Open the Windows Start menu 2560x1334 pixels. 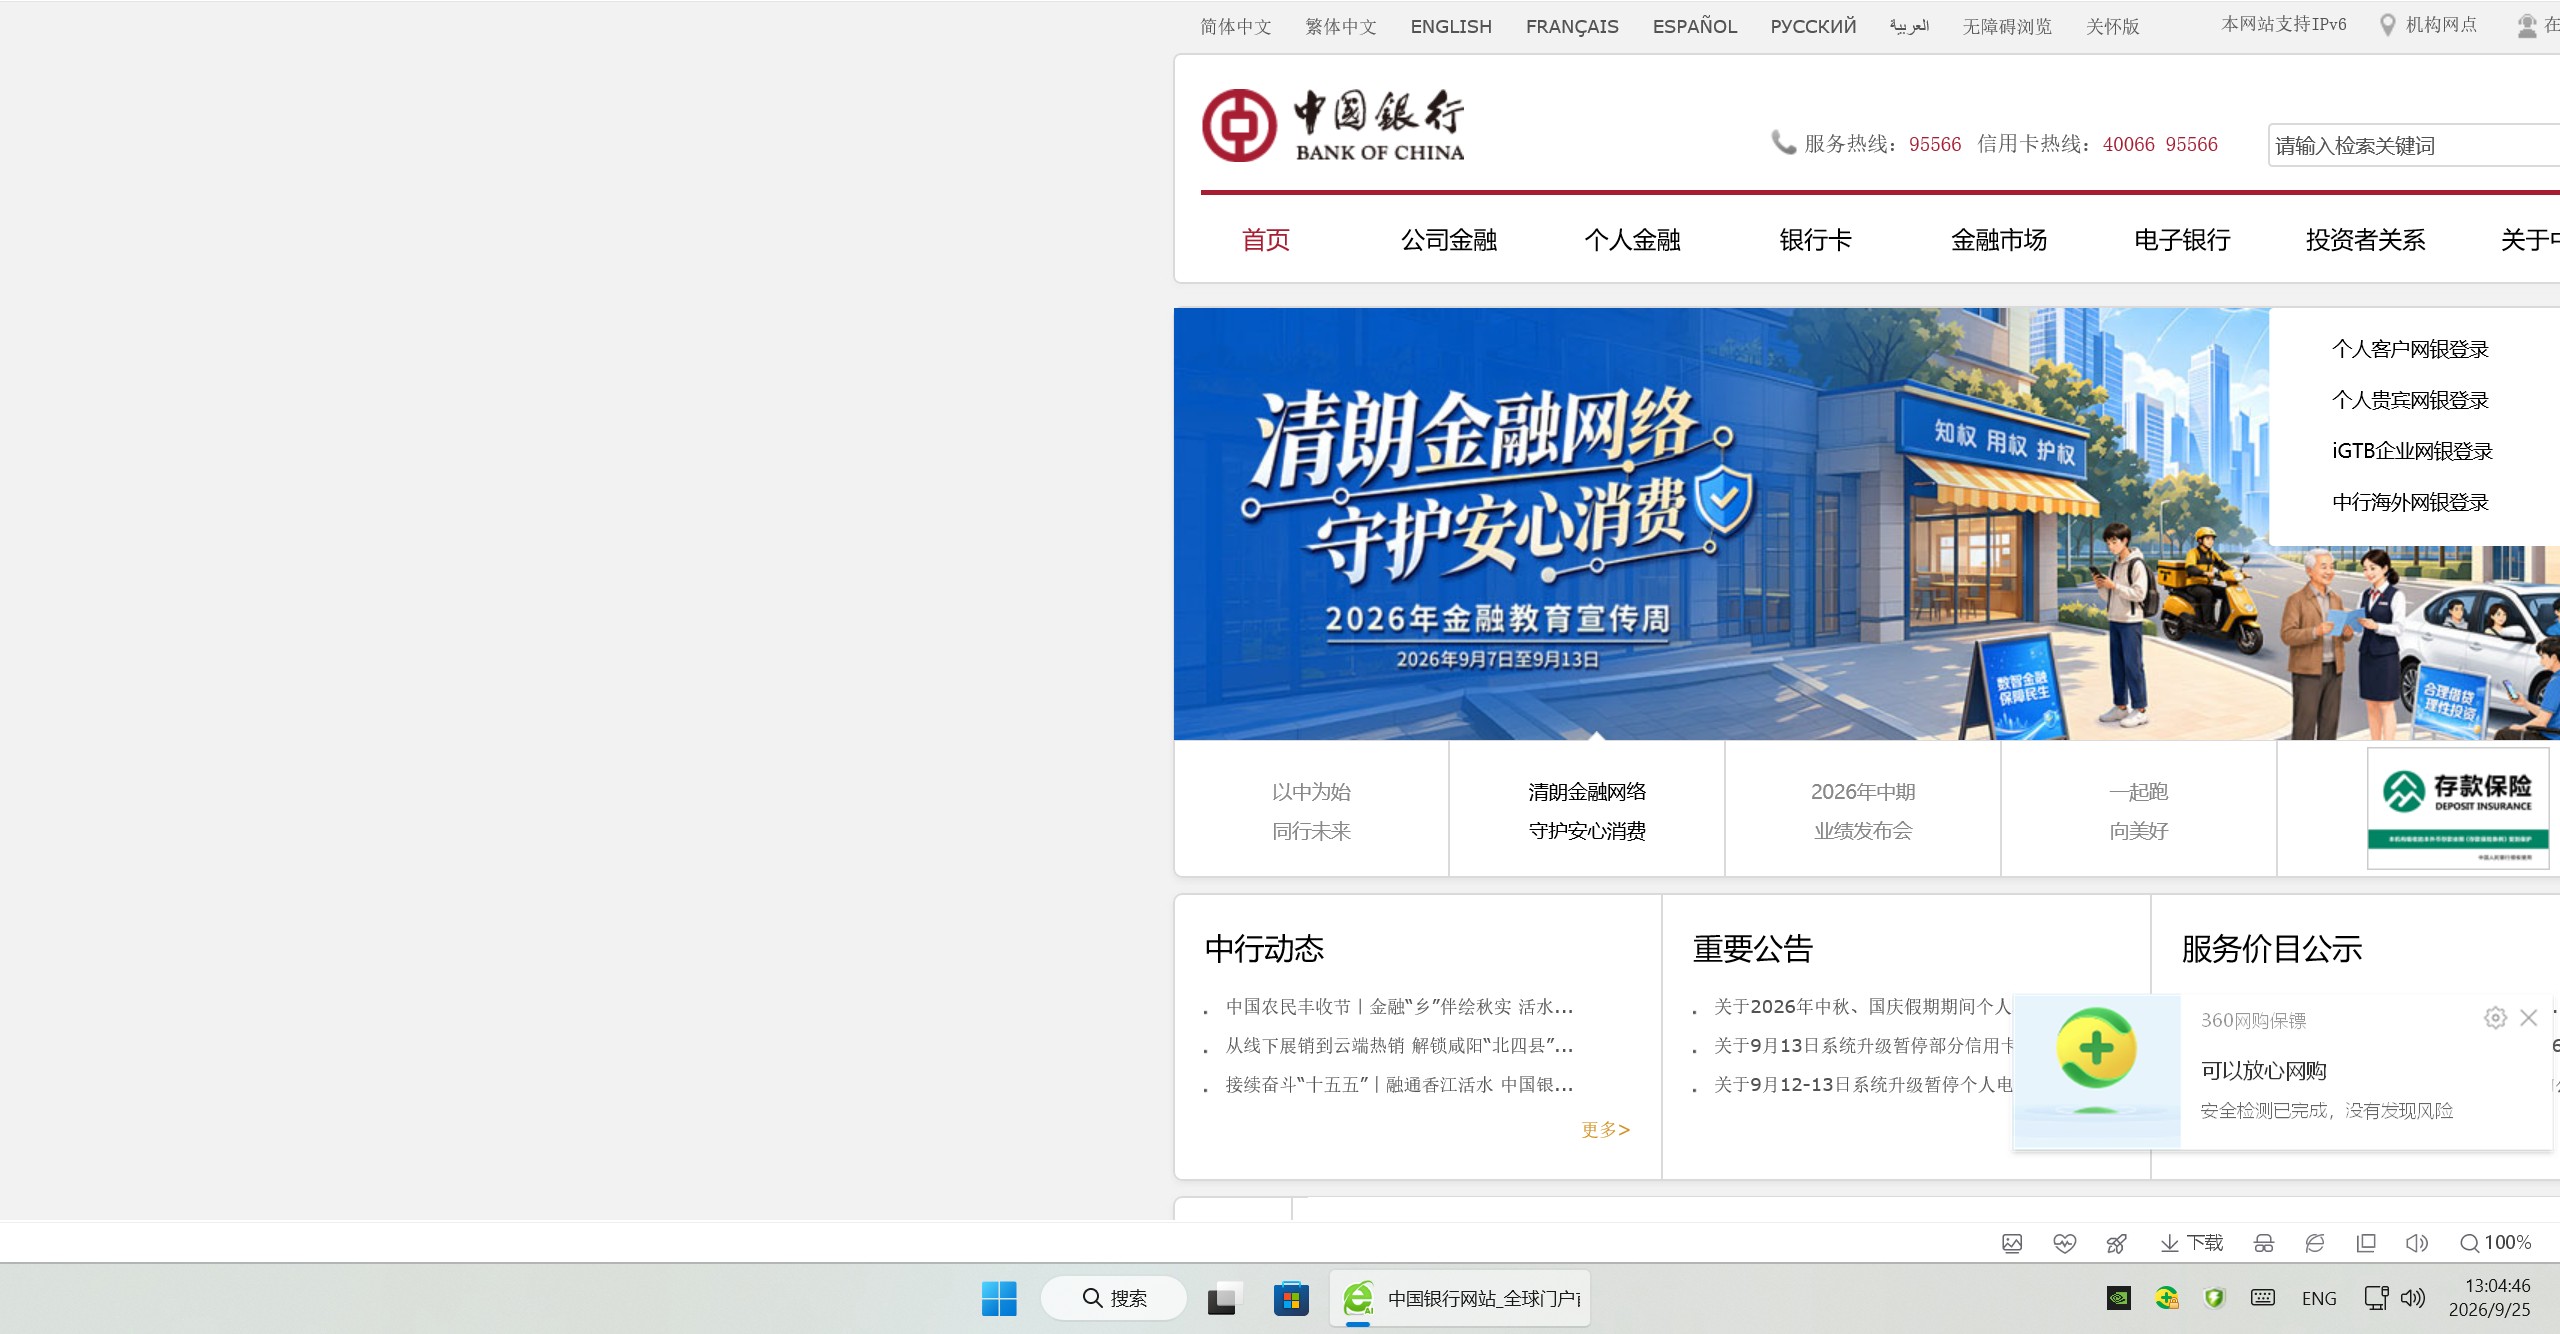click(x=999, y=1298)
